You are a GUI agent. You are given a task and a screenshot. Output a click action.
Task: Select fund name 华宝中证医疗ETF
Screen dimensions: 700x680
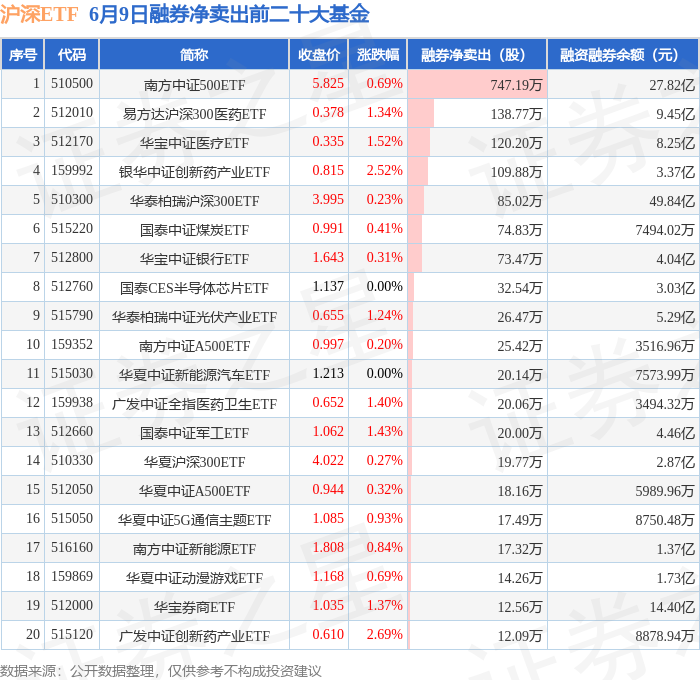point(194,143)
